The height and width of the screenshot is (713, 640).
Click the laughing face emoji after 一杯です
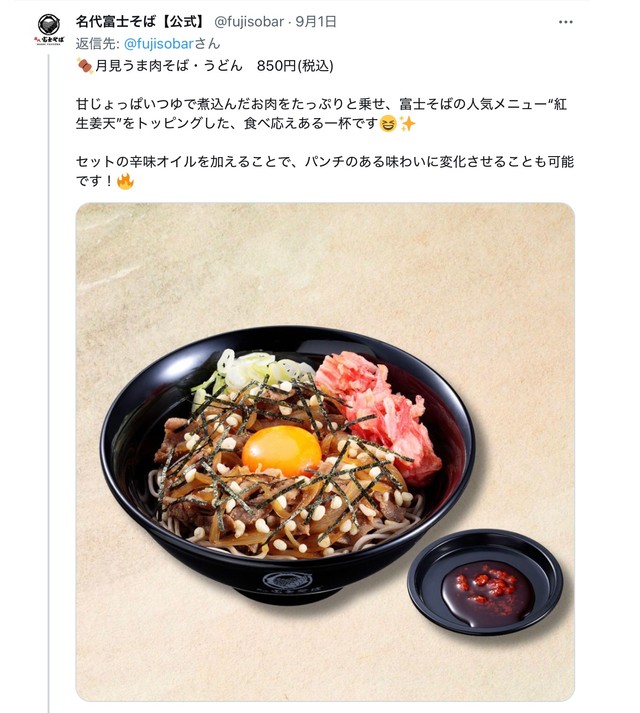point(388,124)
